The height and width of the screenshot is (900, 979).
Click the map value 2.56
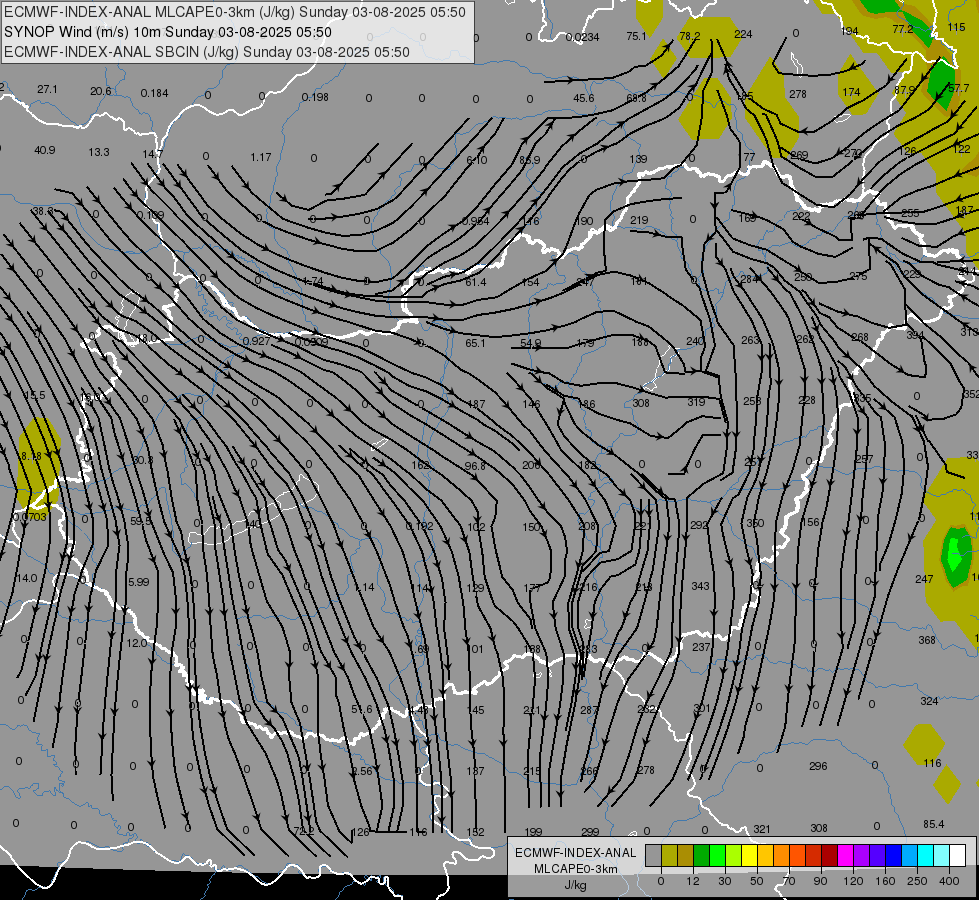coord(362,771)
